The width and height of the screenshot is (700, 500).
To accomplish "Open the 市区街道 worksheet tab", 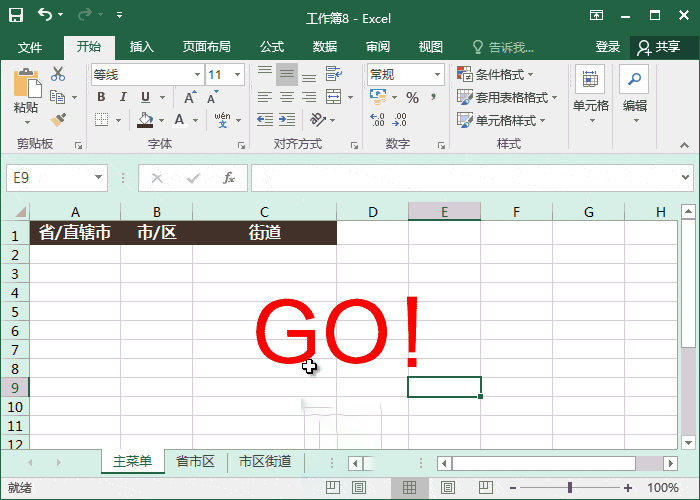I will pyautogui.click(x=265, y=462).
